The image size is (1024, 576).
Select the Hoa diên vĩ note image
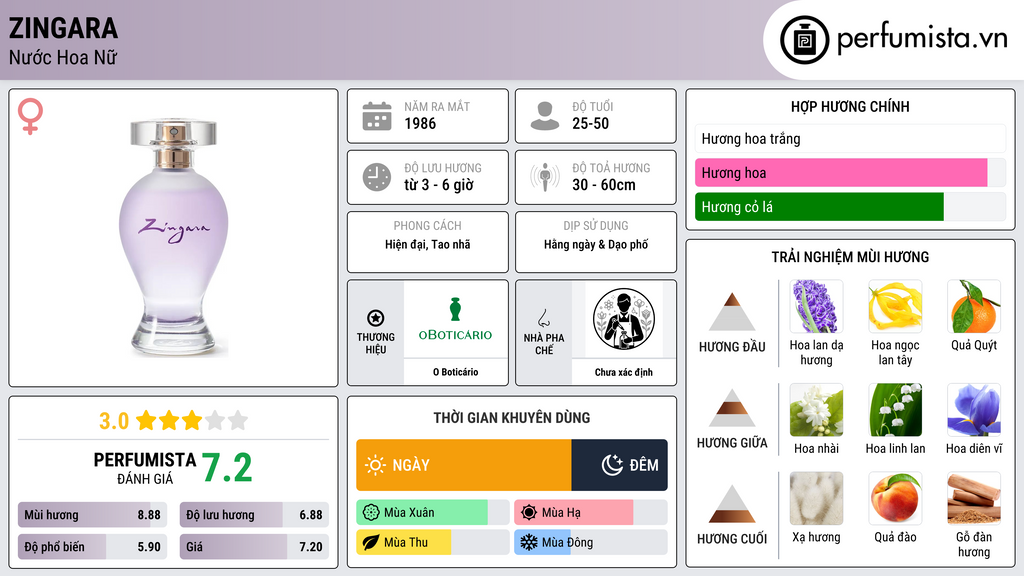[974, 409]
